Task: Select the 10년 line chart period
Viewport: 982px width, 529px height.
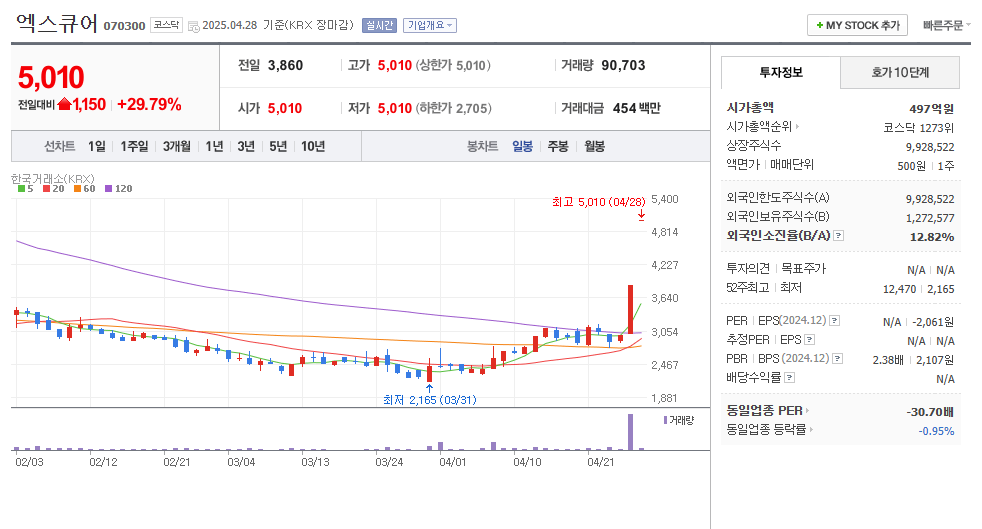Action: [313, 146]
